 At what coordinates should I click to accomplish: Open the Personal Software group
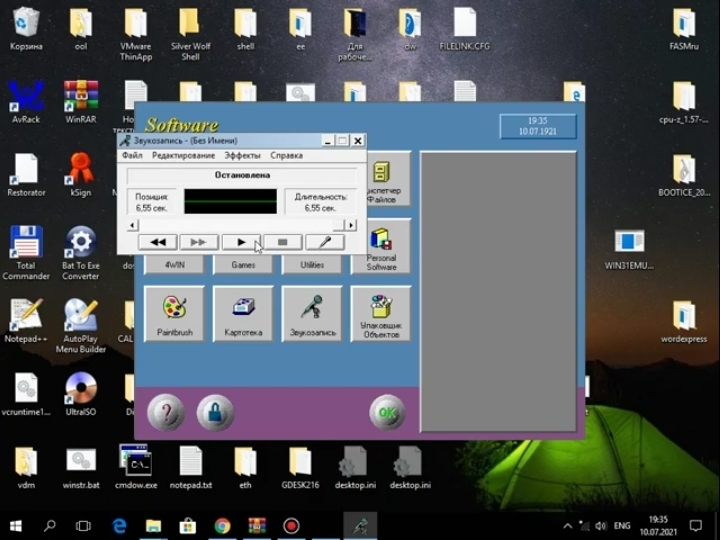point(381,246)
